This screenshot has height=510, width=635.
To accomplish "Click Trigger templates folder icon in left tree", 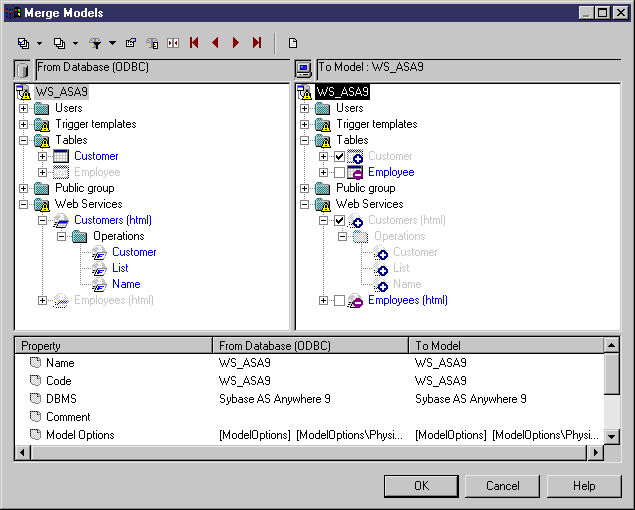I will click(x=42, y=125).
